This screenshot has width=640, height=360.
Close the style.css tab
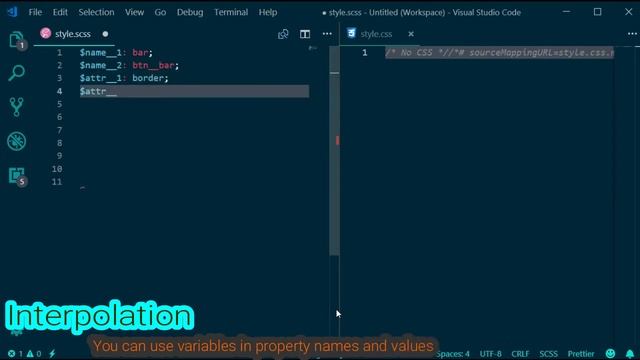(411, 34)
